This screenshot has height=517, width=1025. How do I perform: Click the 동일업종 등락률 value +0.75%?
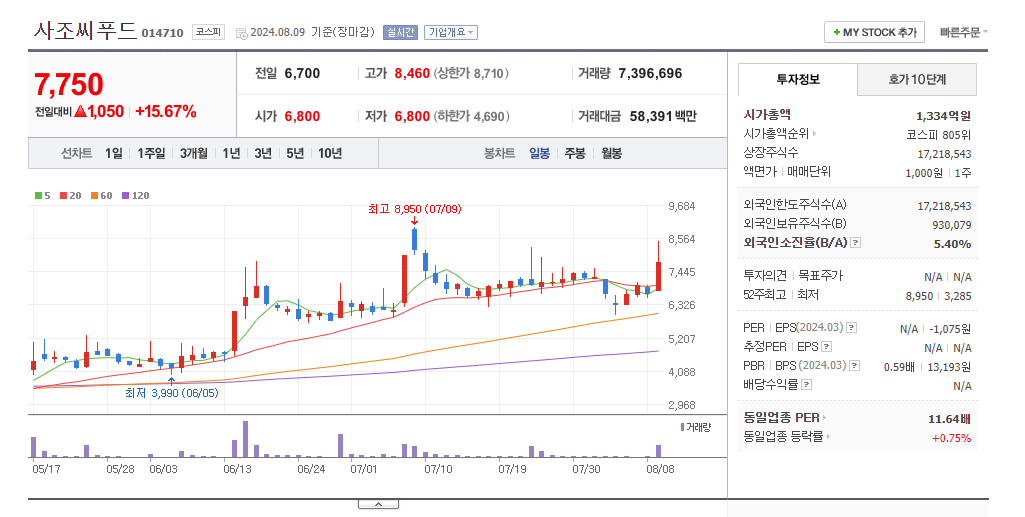[x=952, y=438]
